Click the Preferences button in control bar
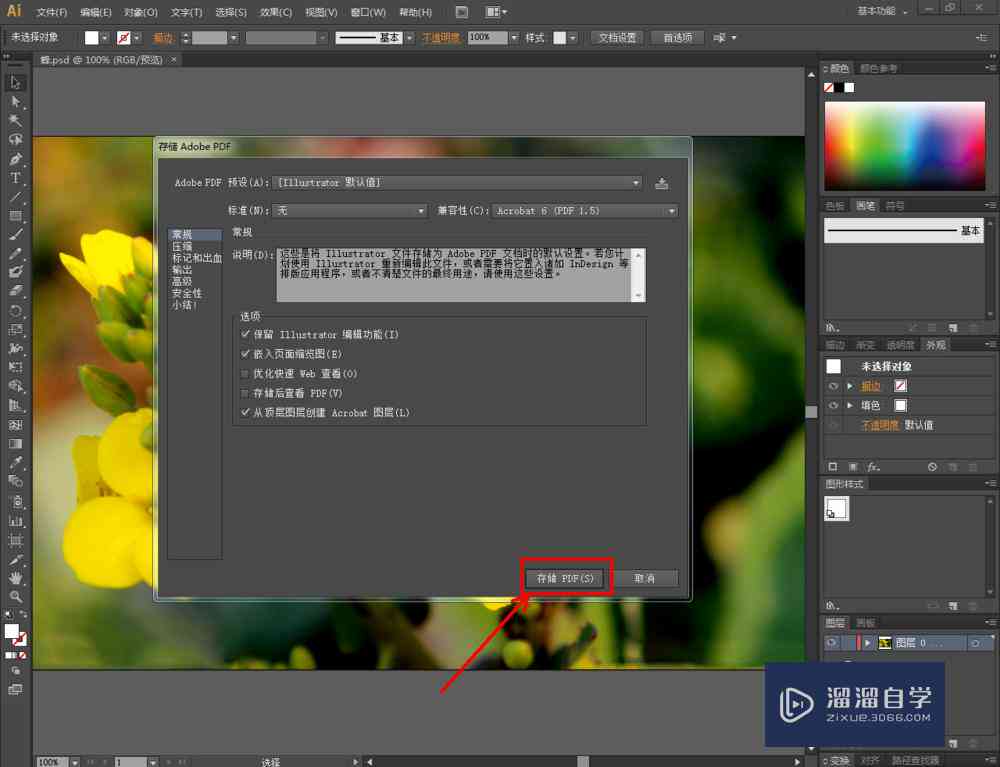The height and width of the screenshot is (767, 1000). point(677,38)
